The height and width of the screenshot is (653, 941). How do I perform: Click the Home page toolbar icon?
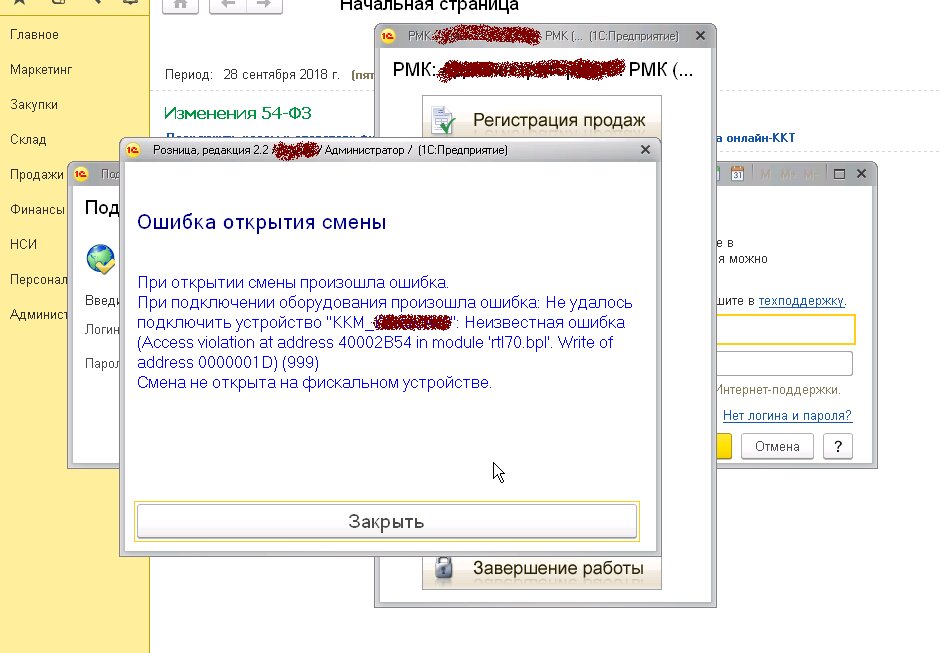pos(180,5)
